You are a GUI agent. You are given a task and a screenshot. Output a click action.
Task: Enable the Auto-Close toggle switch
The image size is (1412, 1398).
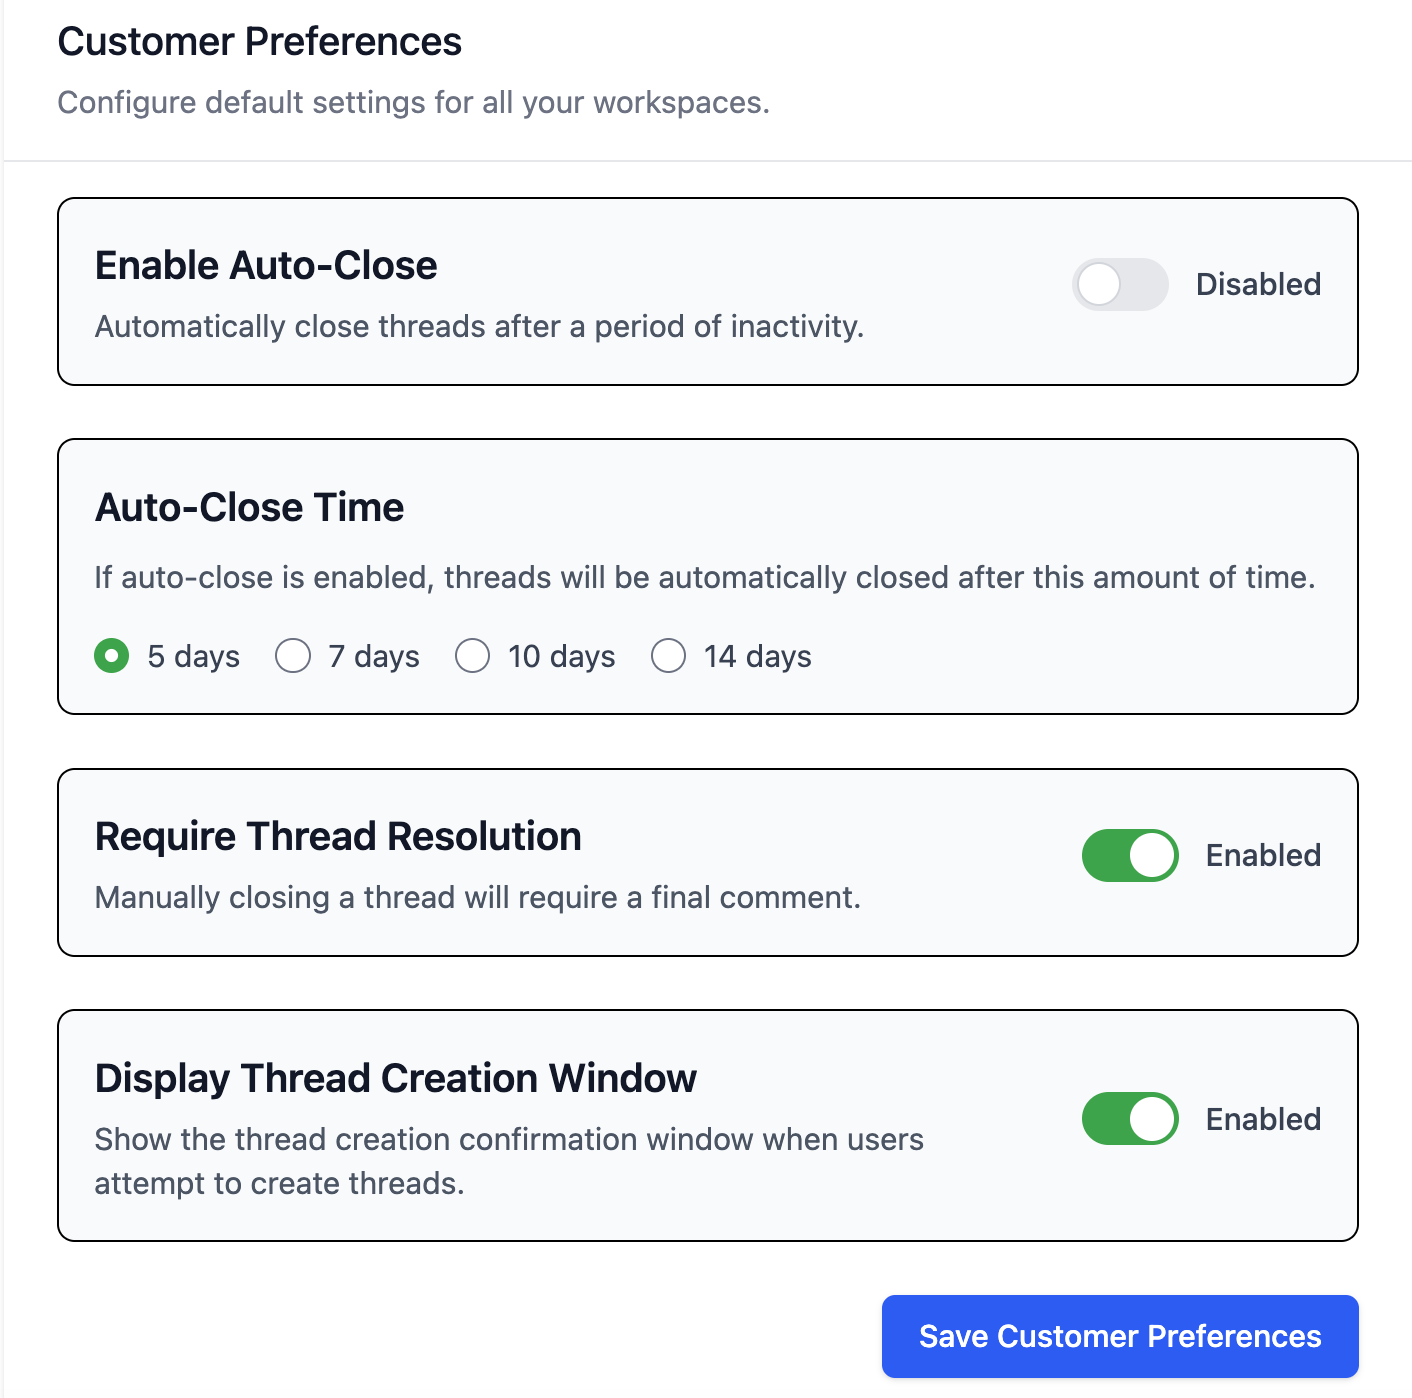[1121, 284]
